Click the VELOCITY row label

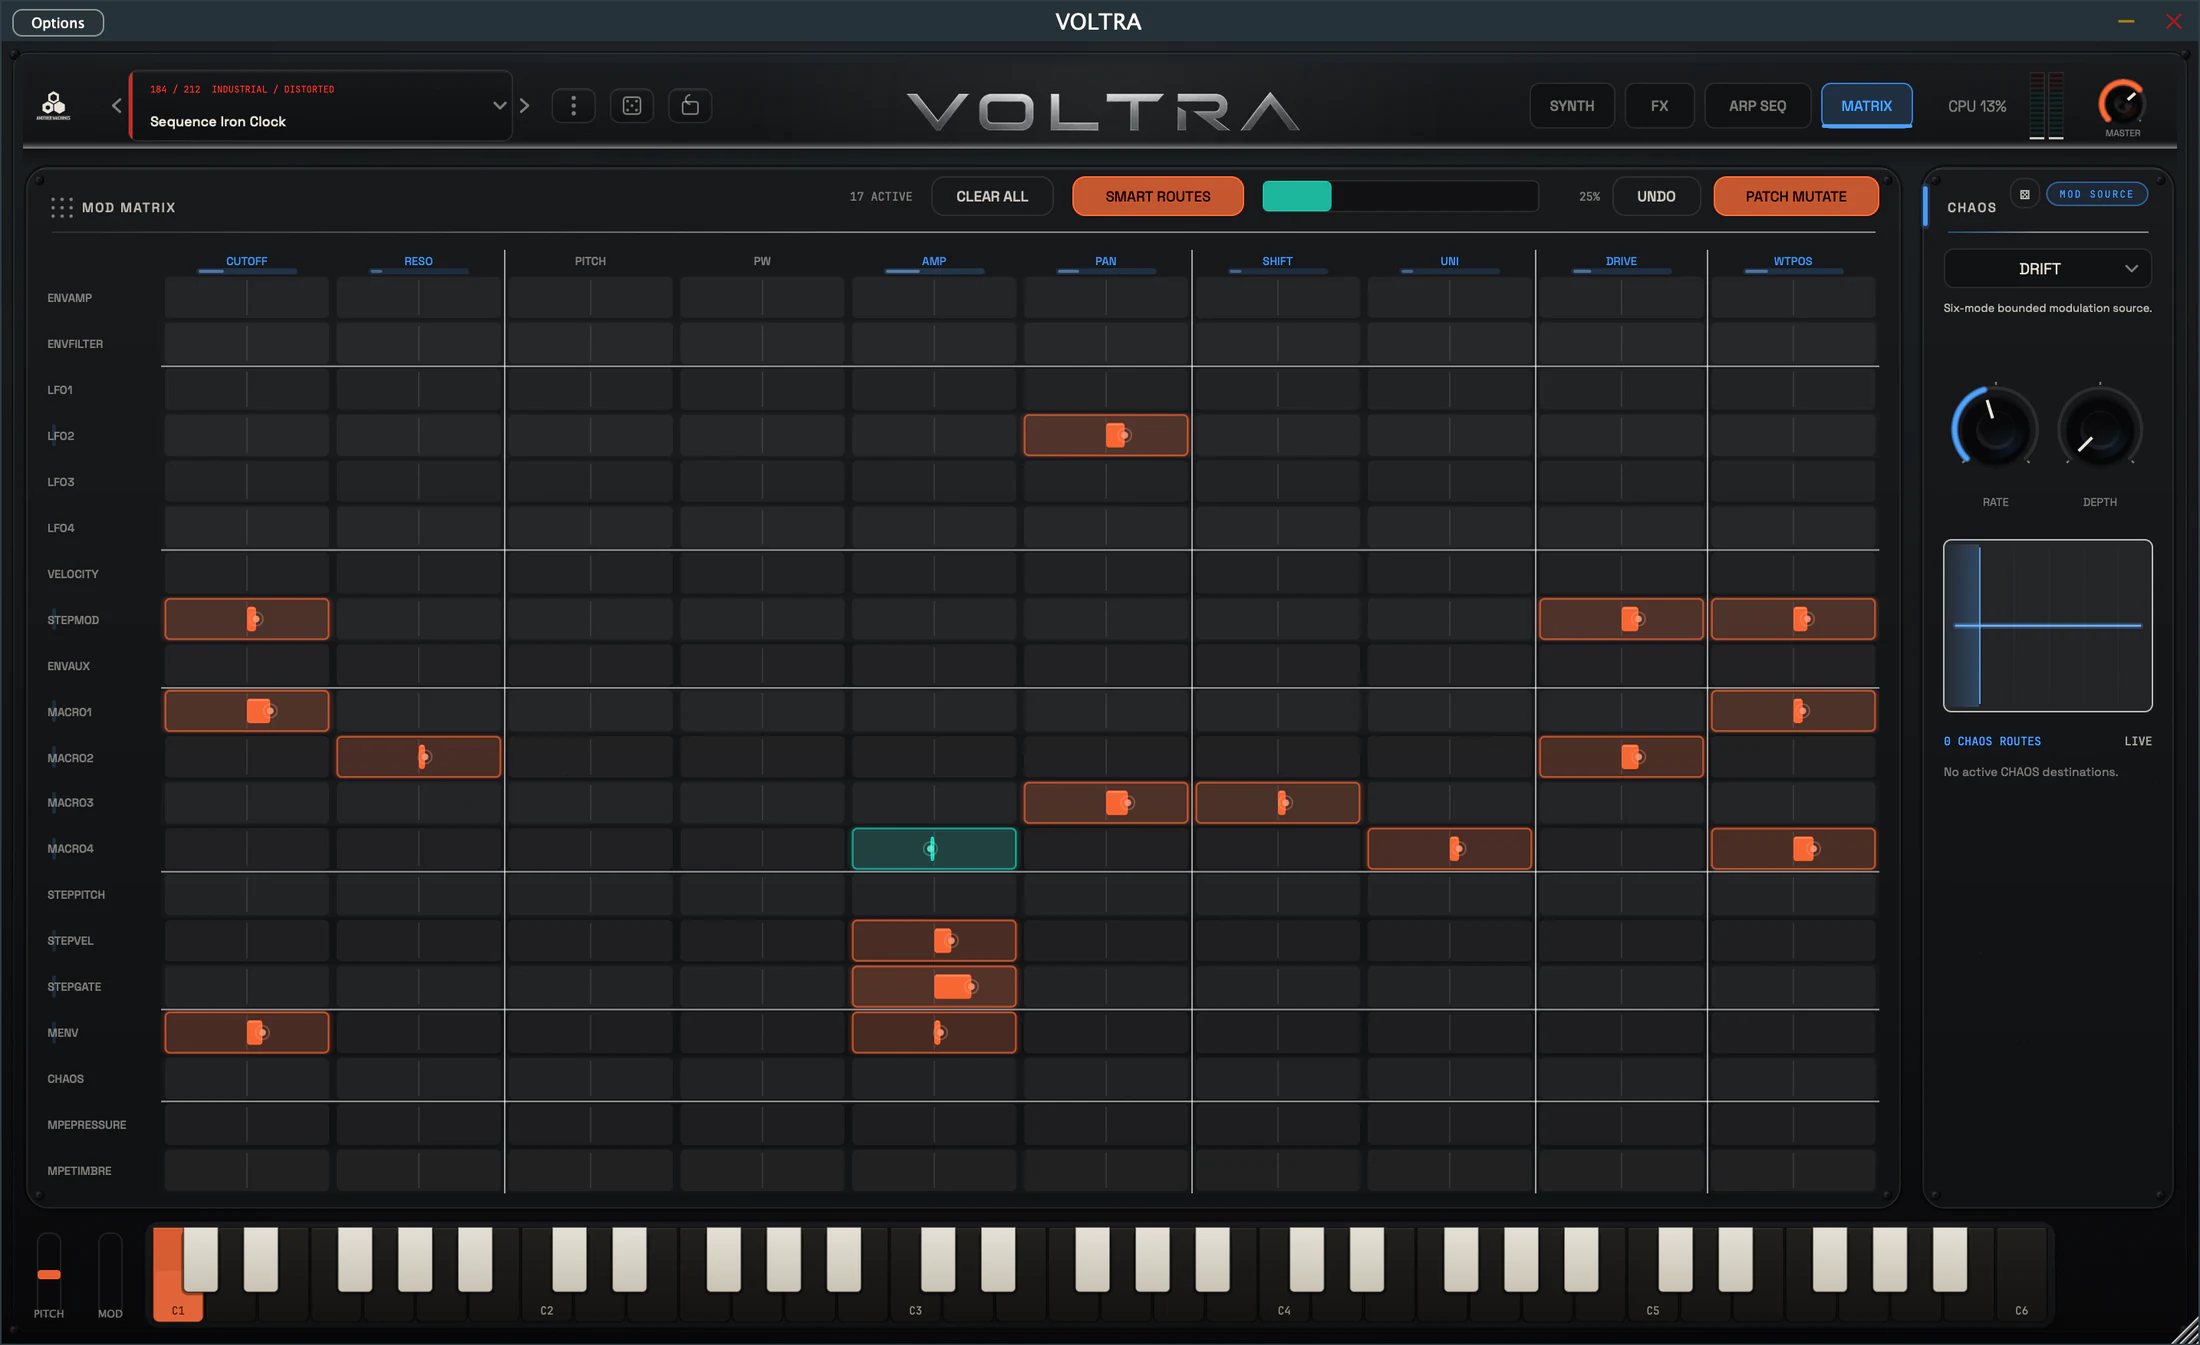pos(73,574)
